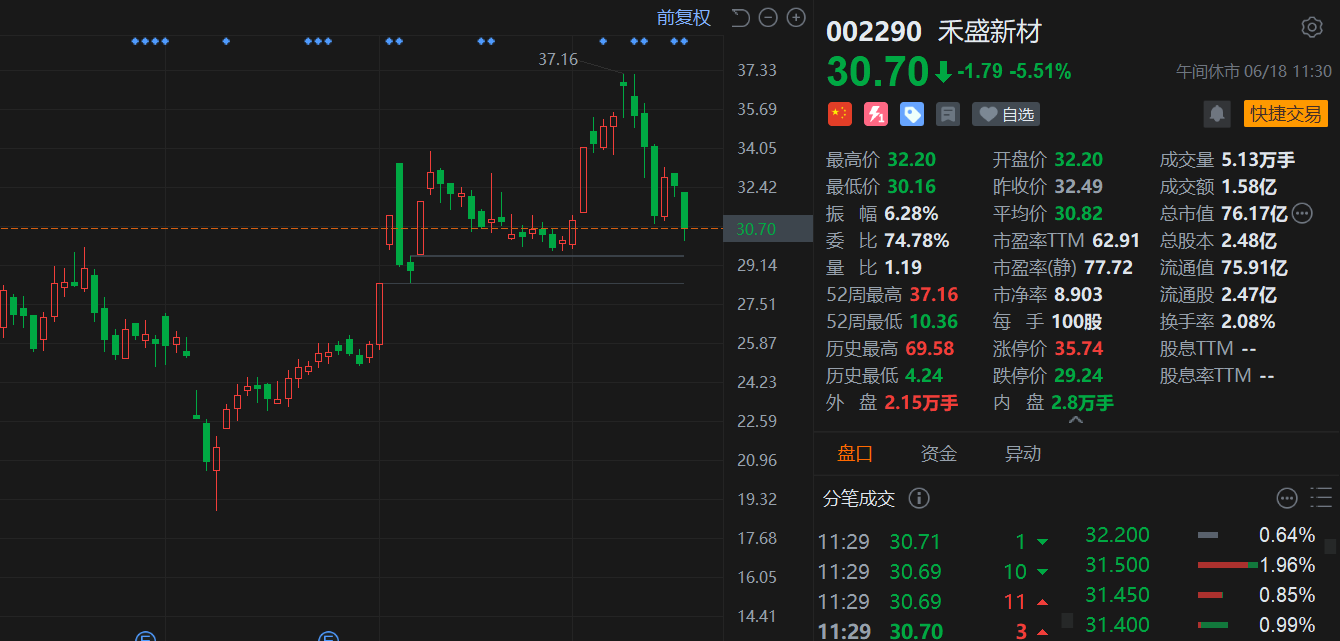Collapse the quote details with the chevron
Viewport: 1340px width, 641px height.
point(1076,422)
